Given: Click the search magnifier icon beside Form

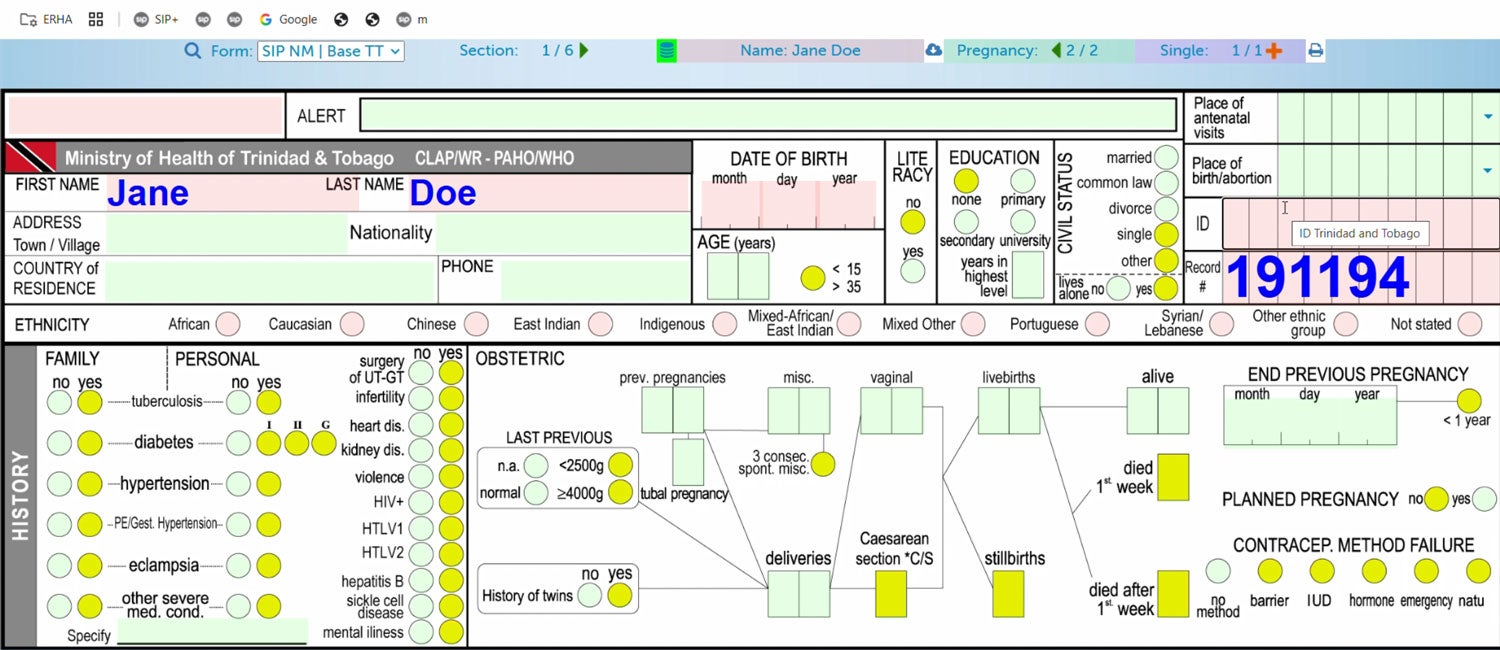Looking at the screenshot, I should click(x=192, y=51).
